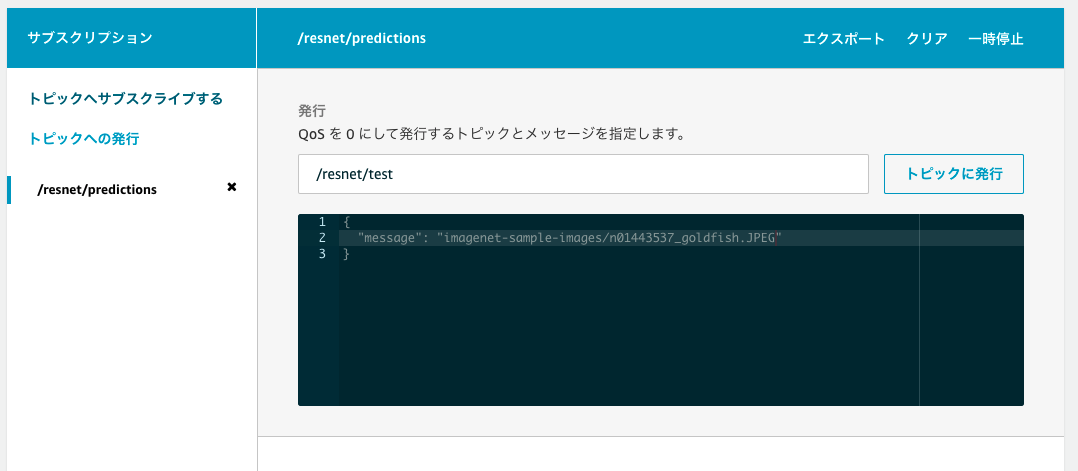Remove the /resnet/predictions subscription with the x icon
This screenshot has width=1078, height=471.
click(x=232, y=187)
